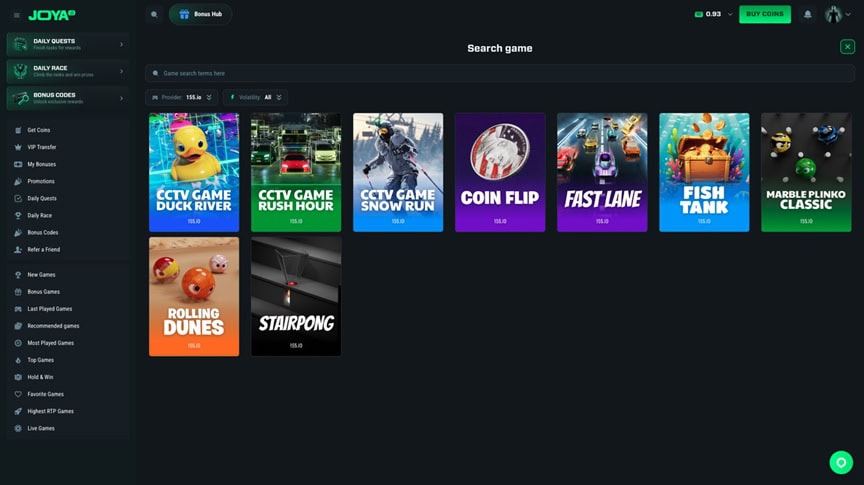The height and width of the screenshot is (485, 864).
Task: Click the Most Played Games icon
Action: [18, 343]
